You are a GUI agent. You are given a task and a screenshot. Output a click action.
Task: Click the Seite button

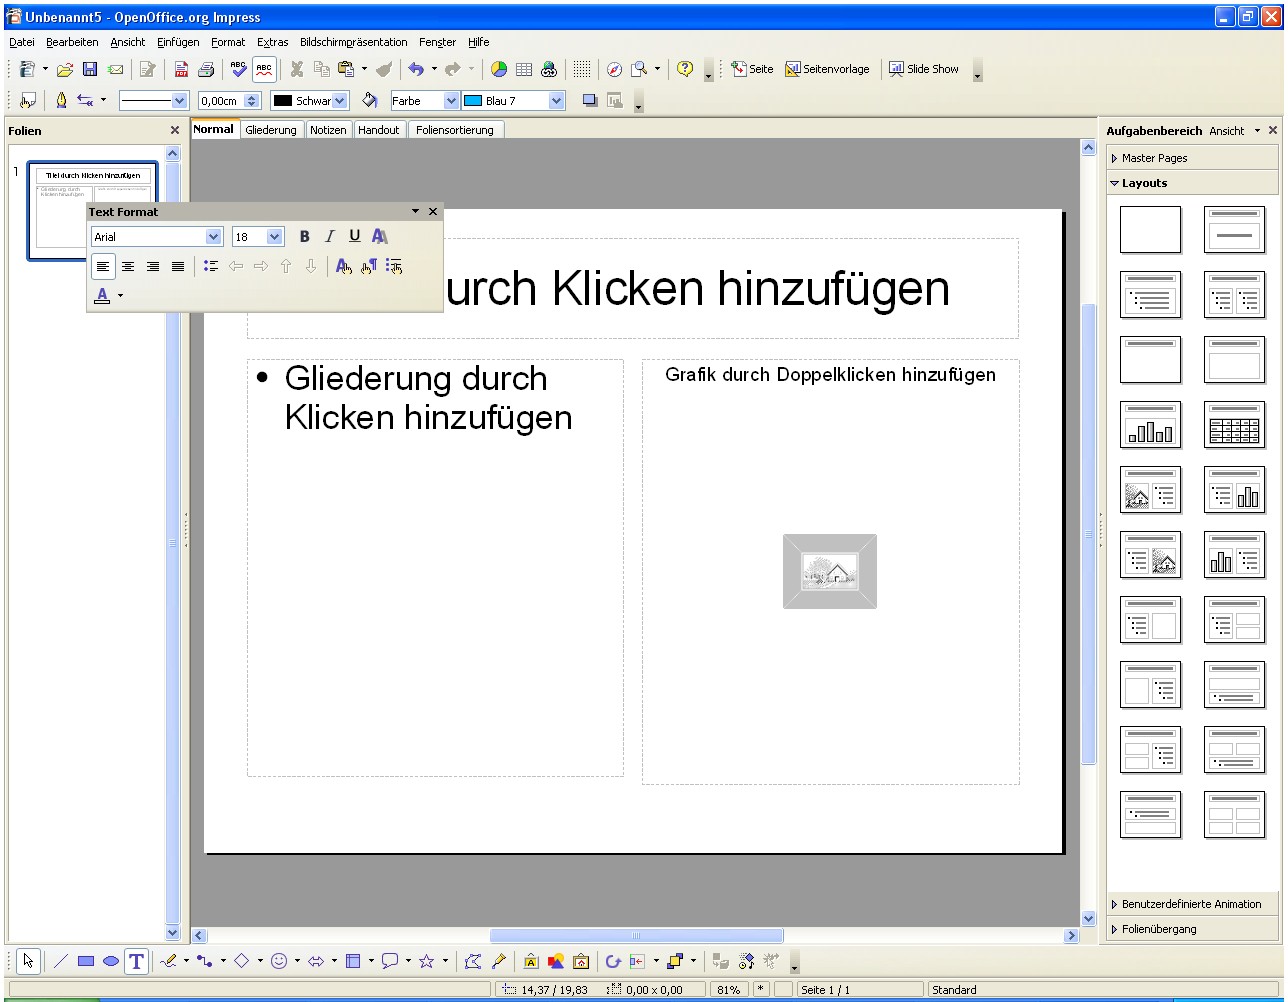pos(752,69)
